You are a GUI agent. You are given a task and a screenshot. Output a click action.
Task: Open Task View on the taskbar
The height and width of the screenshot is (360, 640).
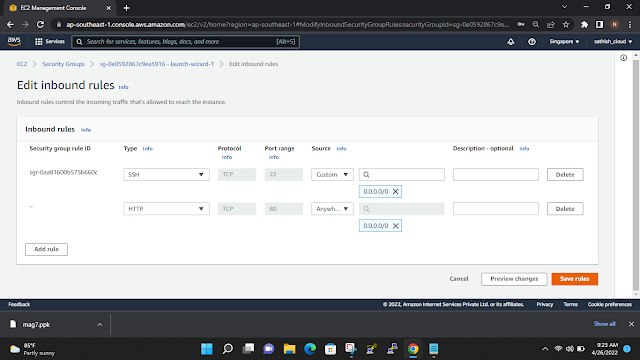coord(248,349)
